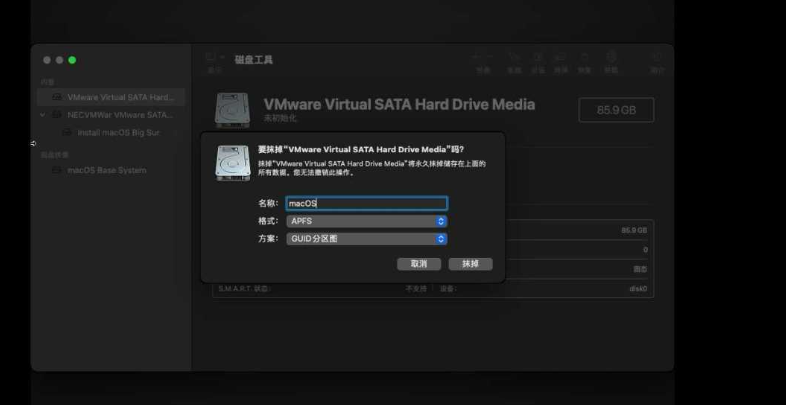
Task: Collapse the NECVMWar VMware SATA disk chevron
Action: point(43,115)
